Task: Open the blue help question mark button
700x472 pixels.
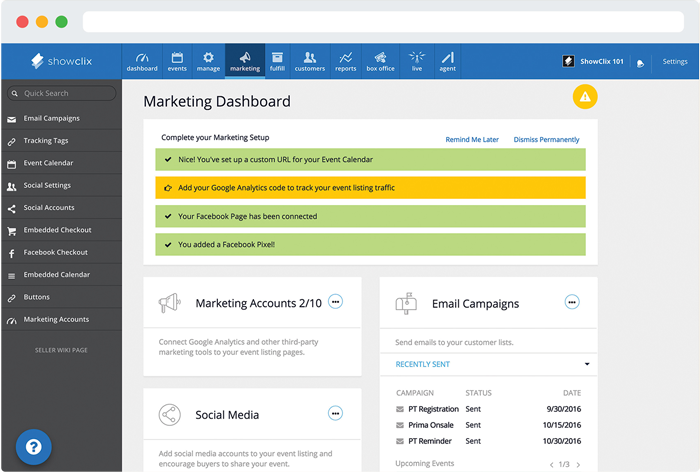Action: coord(33,446)
